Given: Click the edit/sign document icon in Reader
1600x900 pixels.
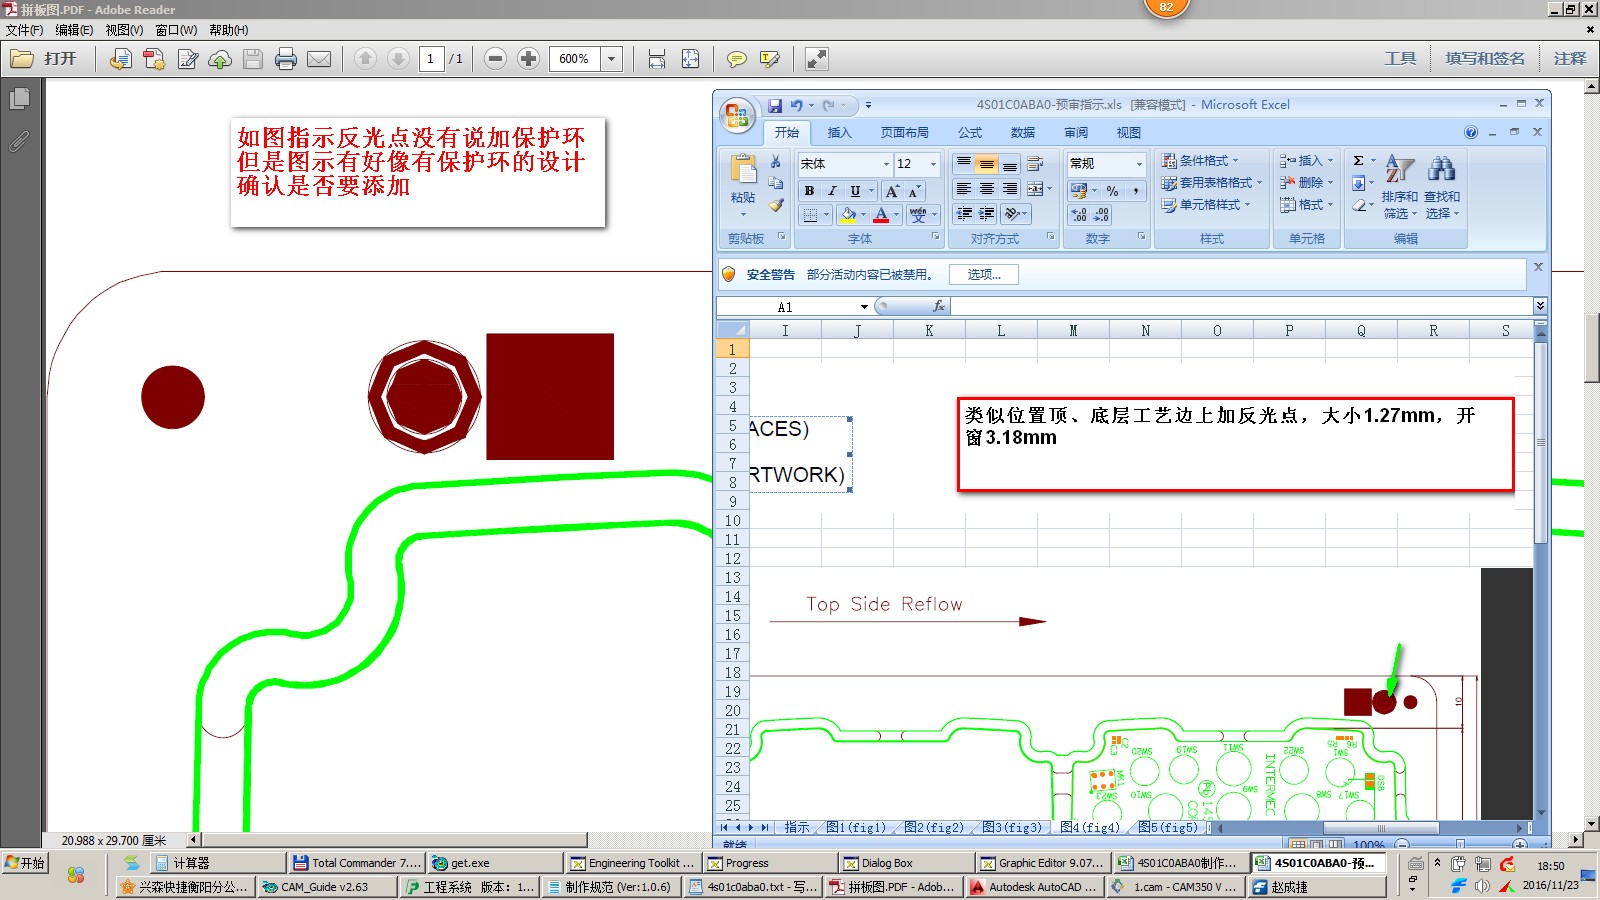Looking at the screenshot, I should click(x=187, y=59).
